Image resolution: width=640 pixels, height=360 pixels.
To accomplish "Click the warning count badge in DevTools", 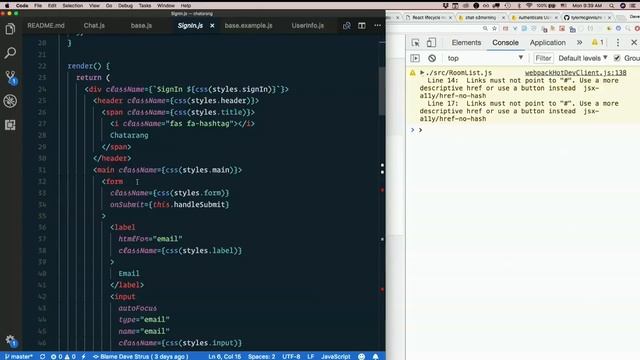I will [x=598, y=42].
